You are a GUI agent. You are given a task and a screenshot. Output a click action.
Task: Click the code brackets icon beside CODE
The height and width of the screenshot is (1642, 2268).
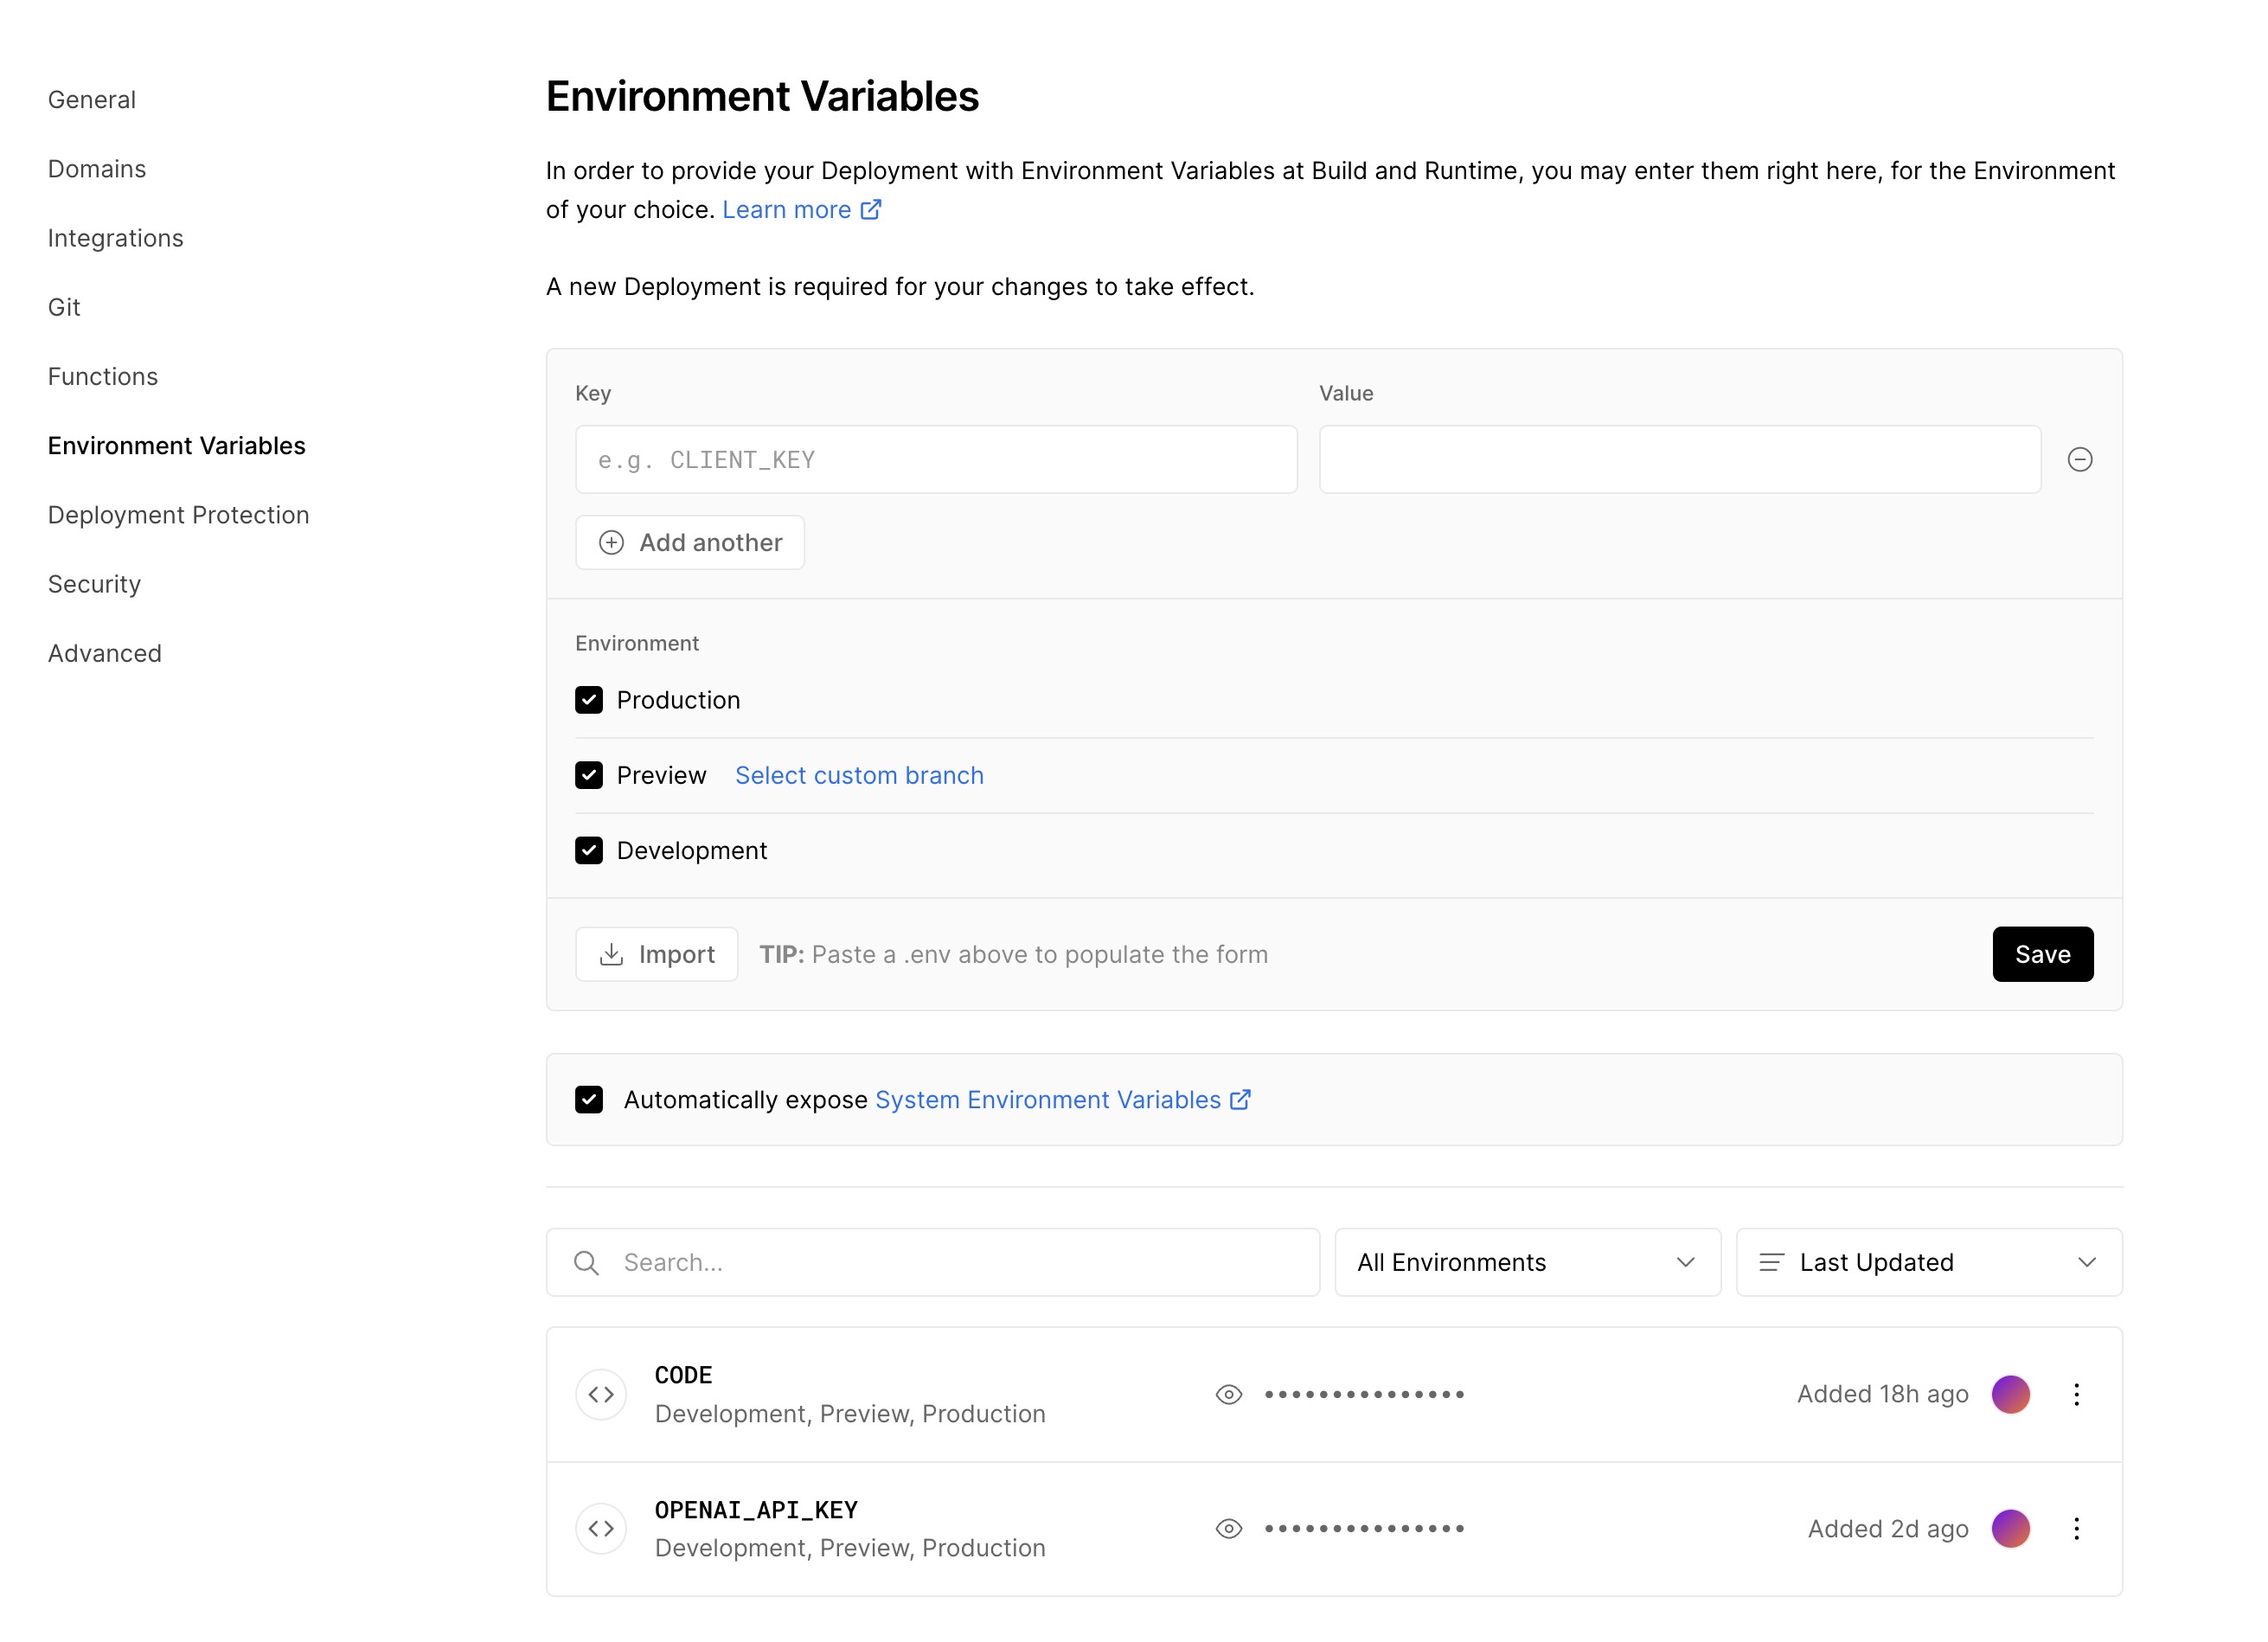tap(601, 1394)
